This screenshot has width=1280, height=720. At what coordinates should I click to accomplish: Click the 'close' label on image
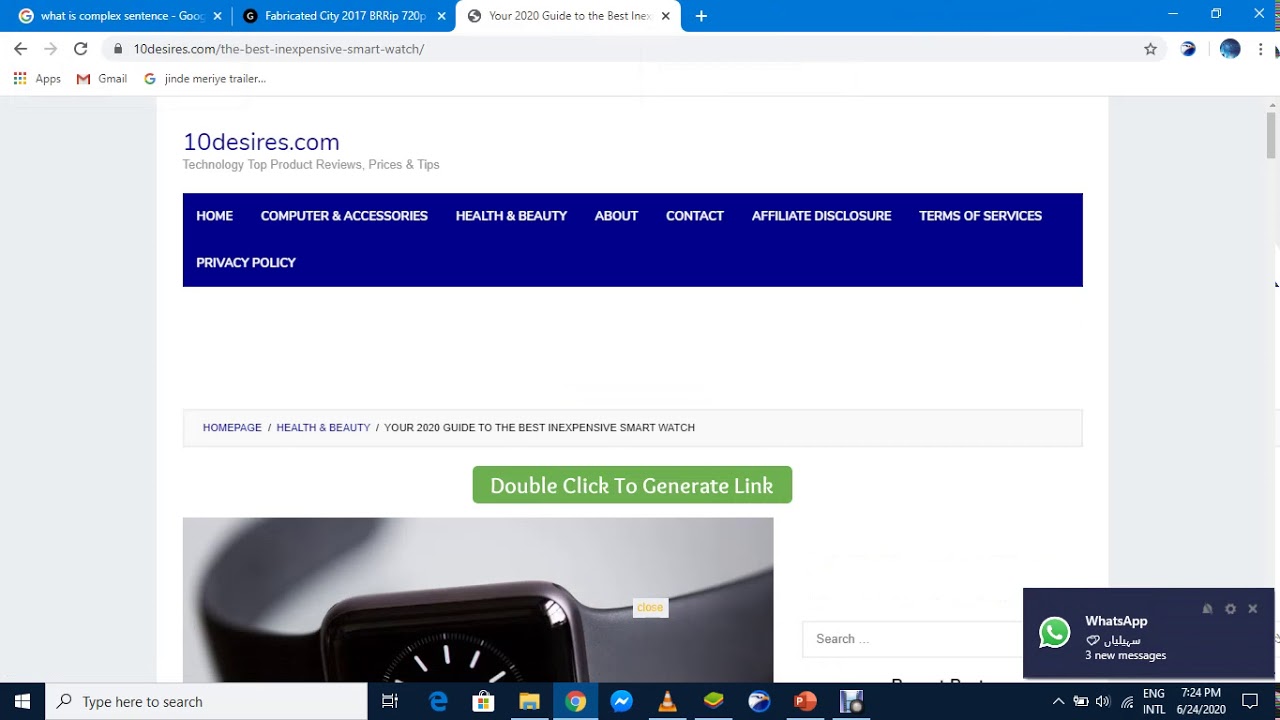point(650,607)
